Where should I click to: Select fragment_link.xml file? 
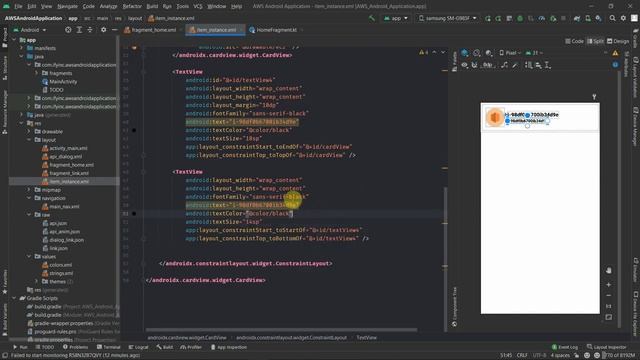coord(65,173)
